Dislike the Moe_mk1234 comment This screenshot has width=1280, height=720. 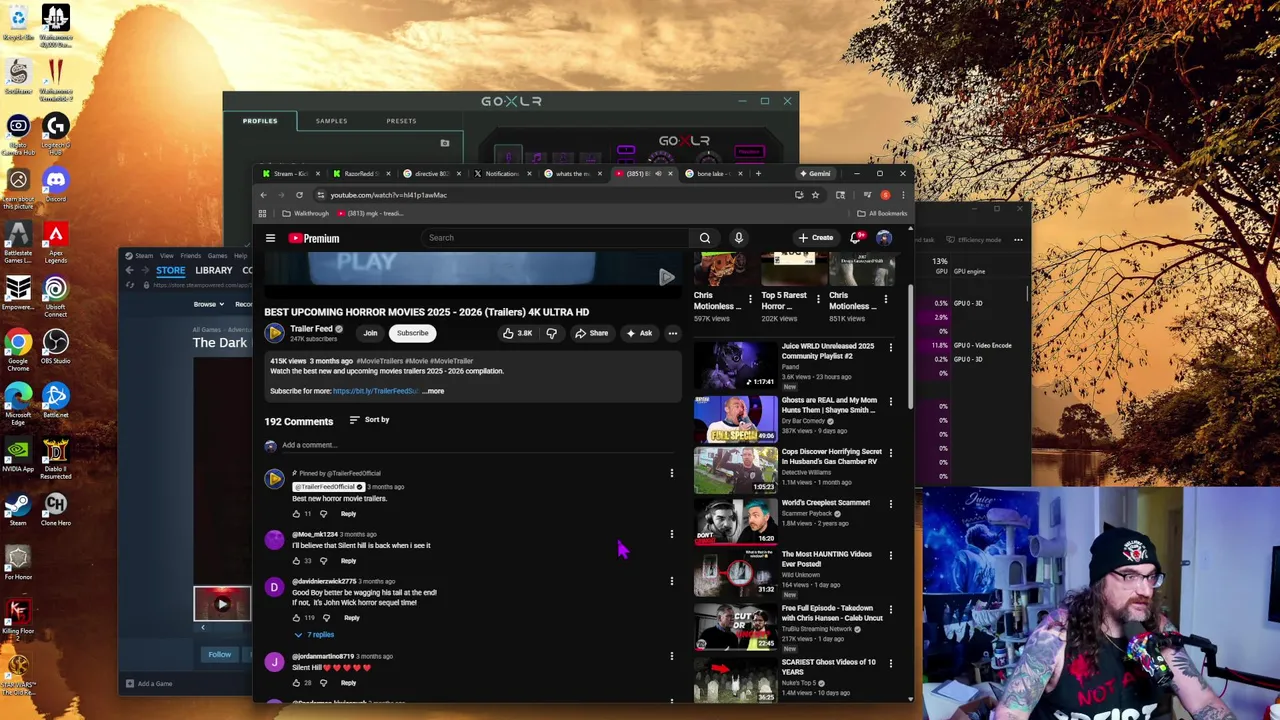(x=323, y=561)
